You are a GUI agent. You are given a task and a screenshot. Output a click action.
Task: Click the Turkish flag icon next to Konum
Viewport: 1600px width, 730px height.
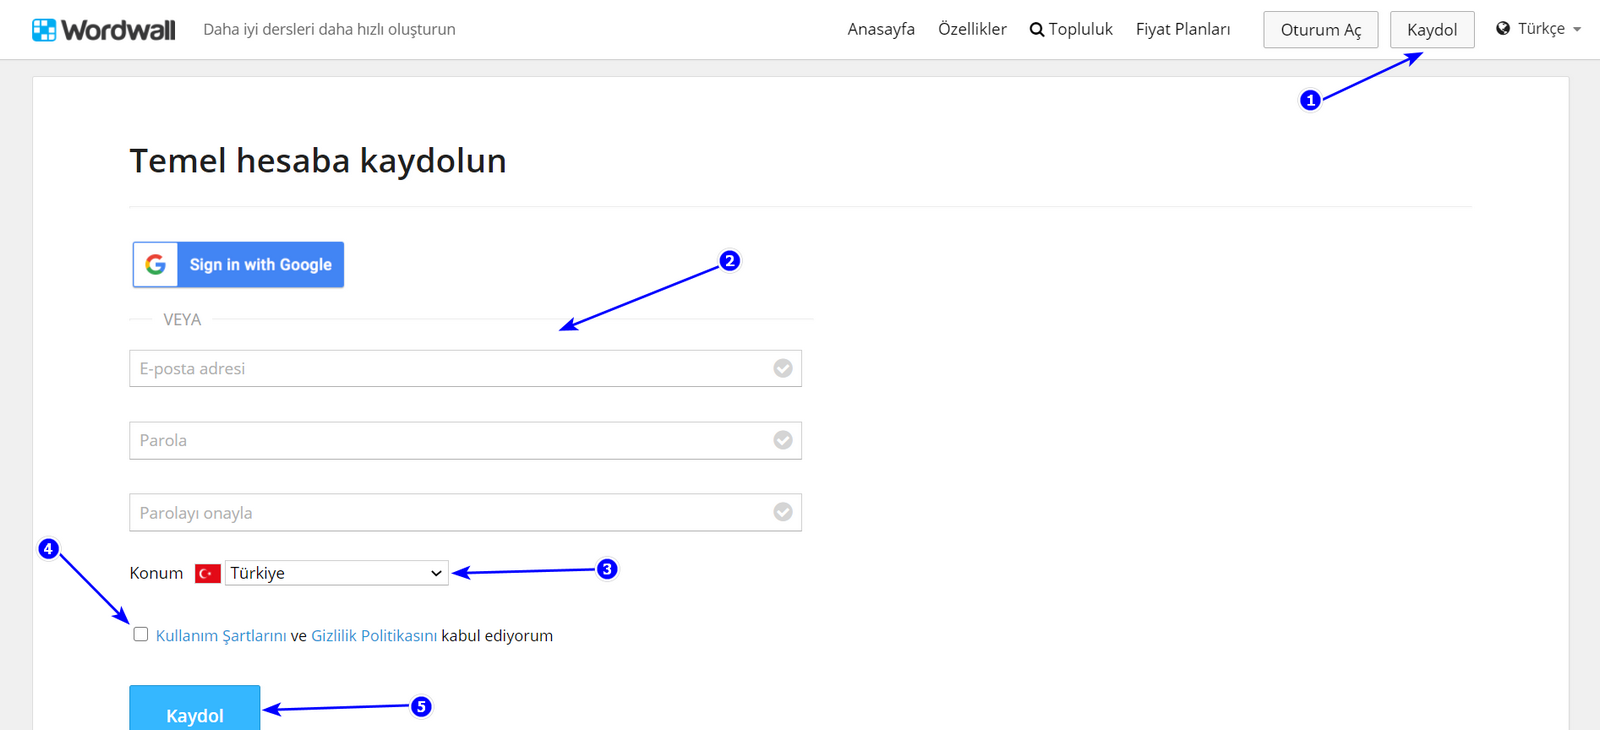[x=207, y=573]
